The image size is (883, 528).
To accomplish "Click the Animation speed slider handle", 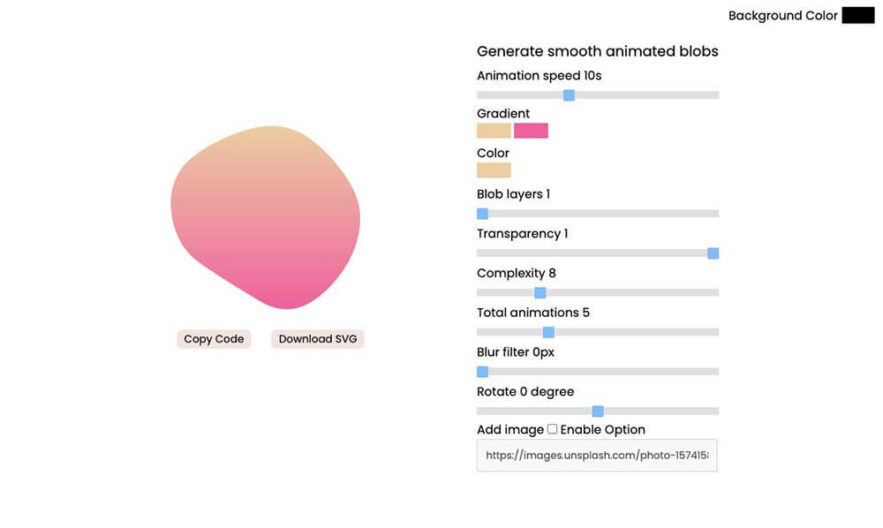I will tap(569, 95).
